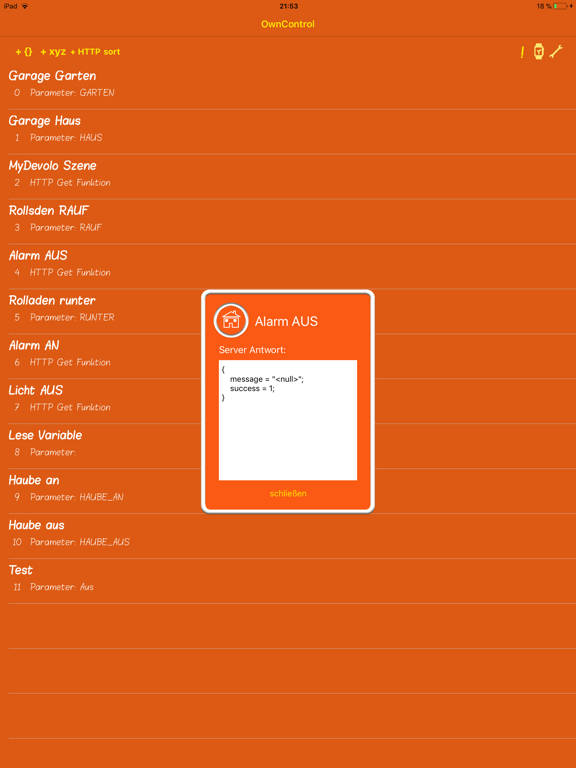Tap the server response text box

(x=288, y=420)
